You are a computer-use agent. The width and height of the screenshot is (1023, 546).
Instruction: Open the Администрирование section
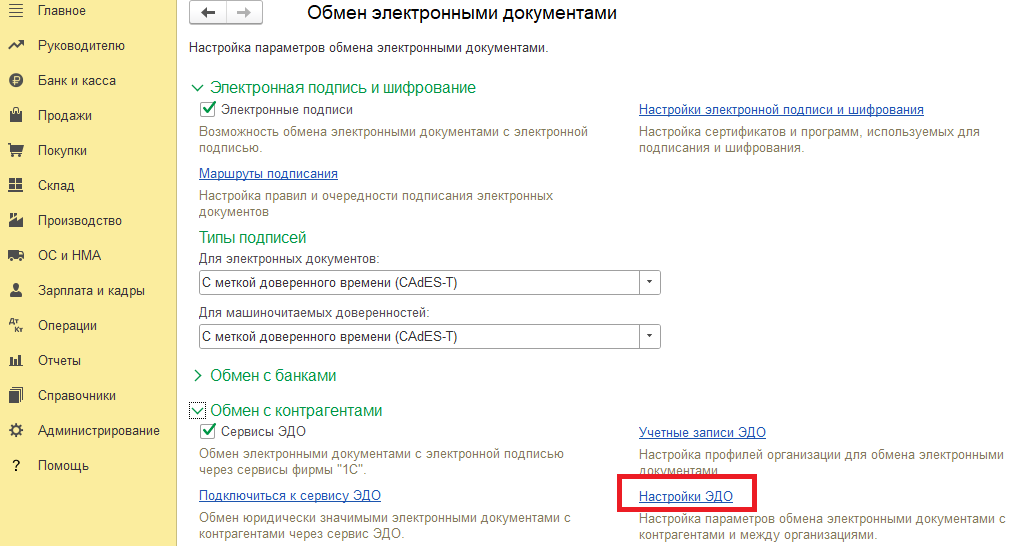99,431
